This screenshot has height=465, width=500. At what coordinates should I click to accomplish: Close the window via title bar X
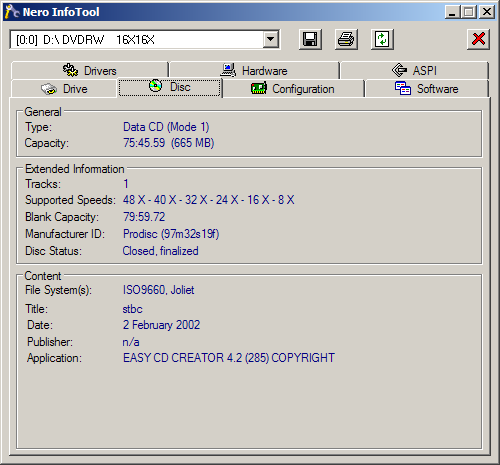487,12
